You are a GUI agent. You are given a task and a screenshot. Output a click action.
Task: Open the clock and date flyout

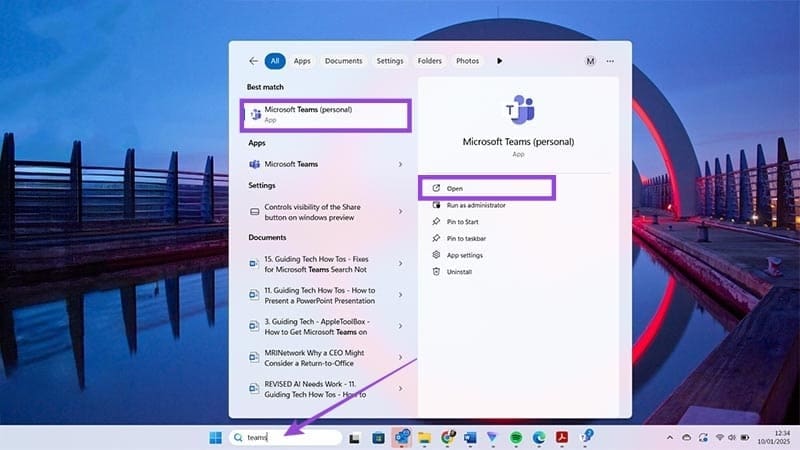(773, 437)
